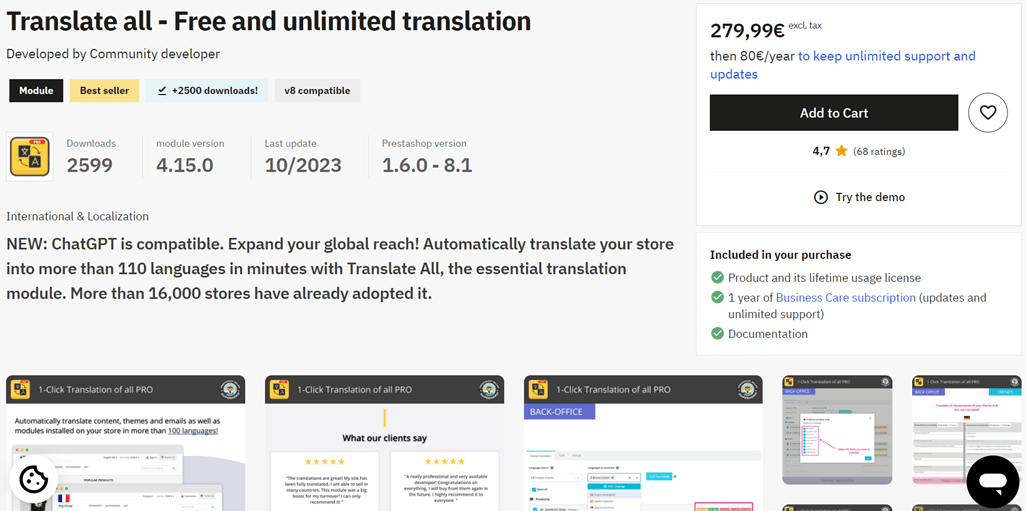Click the play icon beside Try the demo
1026x511 pixels.
pyautogui.click(x=821, y=197)
